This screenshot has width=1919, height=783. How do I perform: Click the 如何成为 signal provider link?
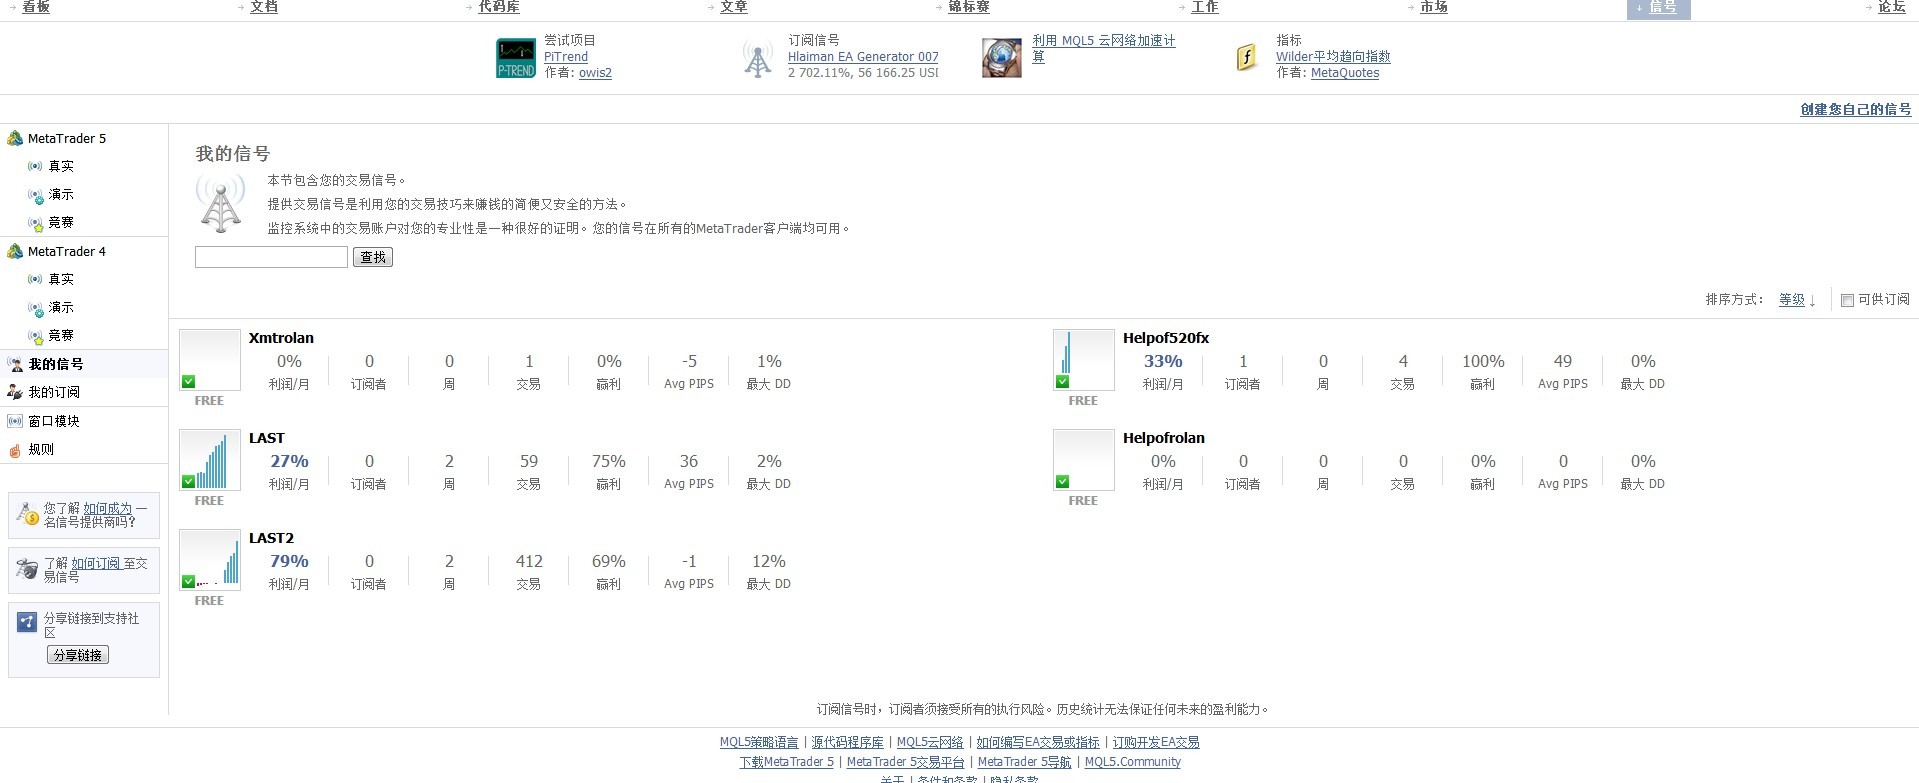pyautogui.click(x=108, y=508)
